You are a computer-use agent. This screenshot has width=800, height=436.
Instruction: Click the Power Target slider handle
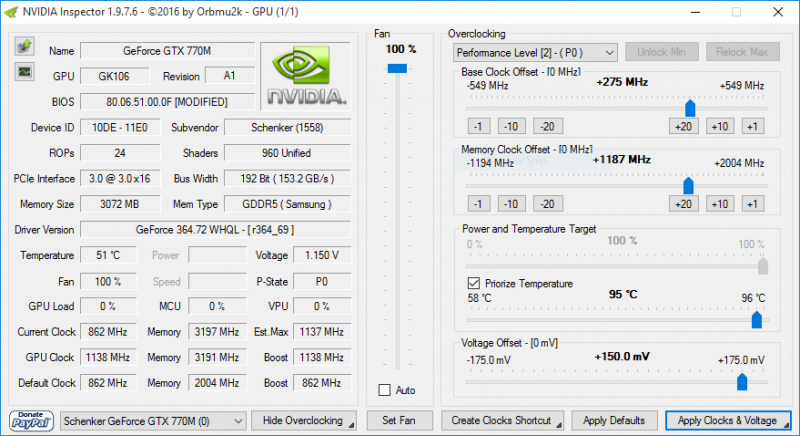tap(763, 266)
